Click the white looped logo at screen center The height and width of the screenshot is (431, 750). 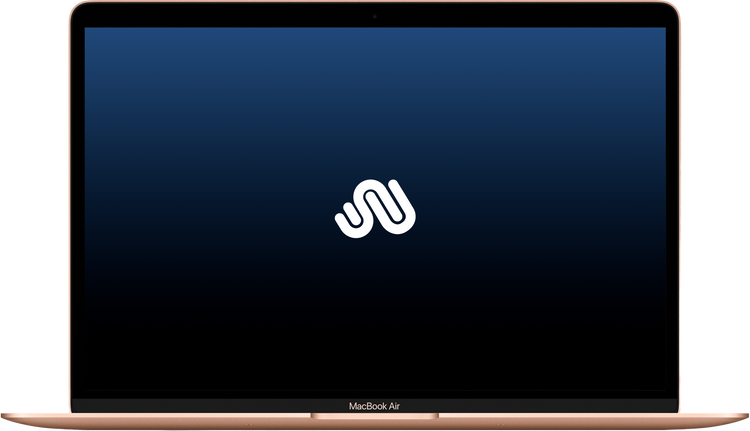click(375, 209)
